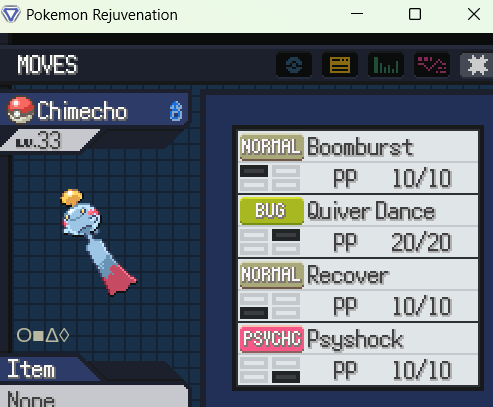Select the Recover move row
Viewport: 493px width, 407px height.
[358, 290]
